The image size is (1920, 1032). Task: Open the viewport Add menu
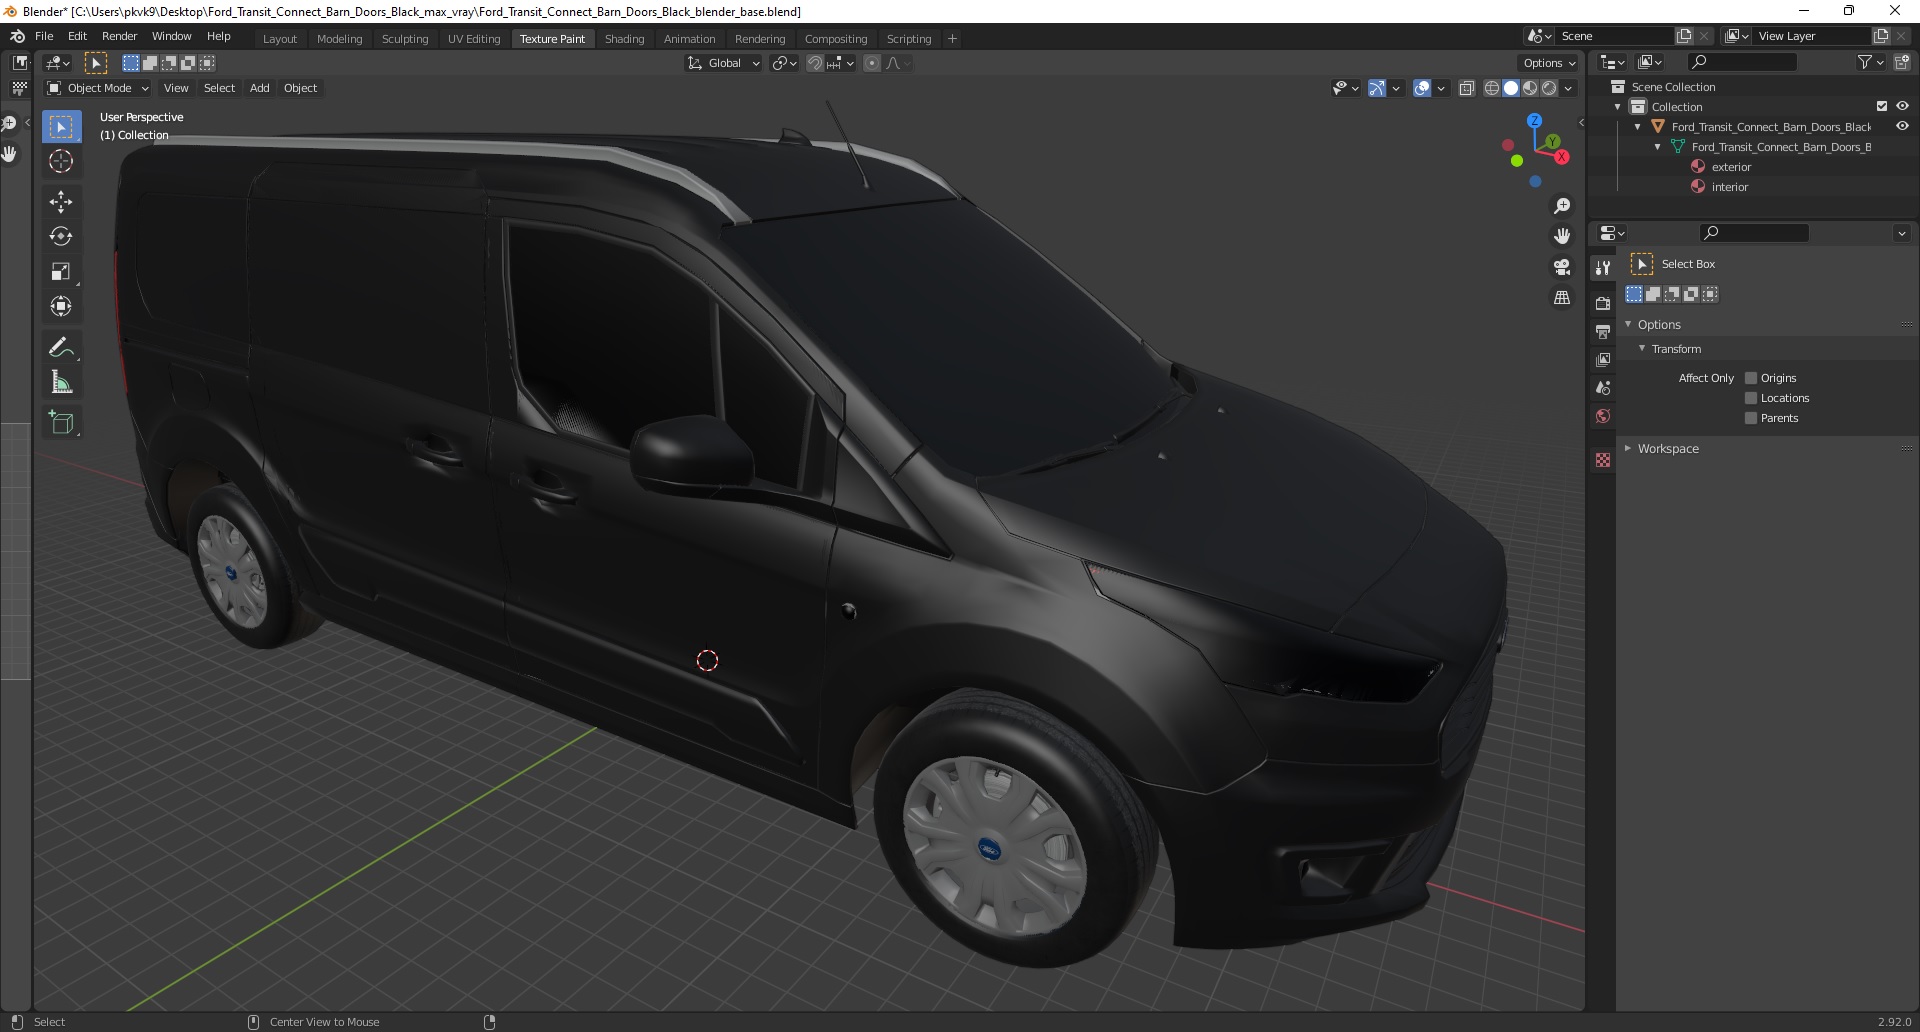coord(259,88)
